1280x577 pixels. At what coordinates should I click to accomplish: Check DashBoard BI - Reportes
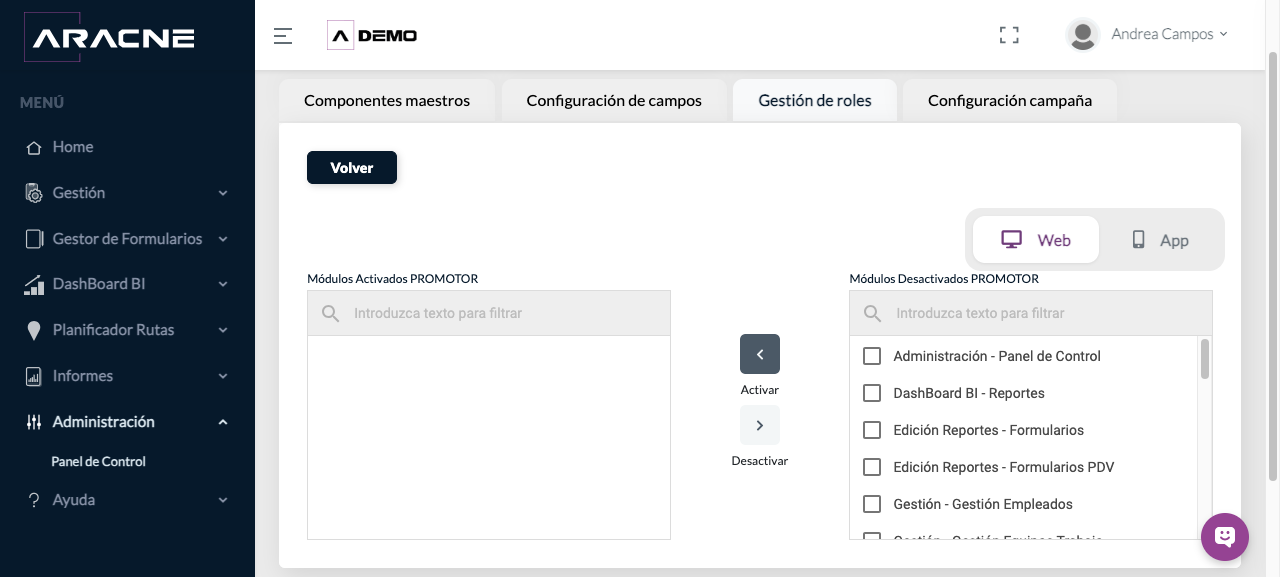coord(872,393)
